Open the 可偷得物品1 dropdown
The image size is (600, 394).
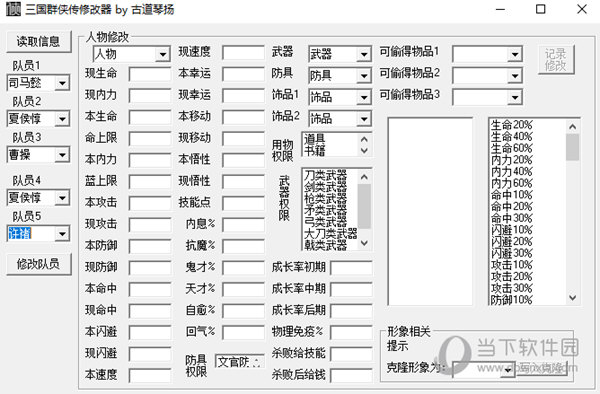click(x=515, y=54)
